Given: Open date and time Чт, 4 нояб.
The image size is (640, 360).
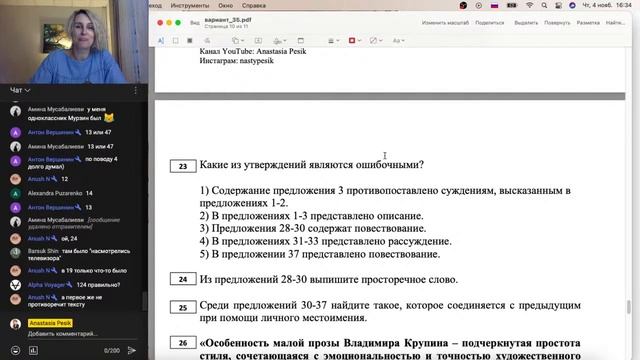Looking at the screenshot, I should coord(607,5).
